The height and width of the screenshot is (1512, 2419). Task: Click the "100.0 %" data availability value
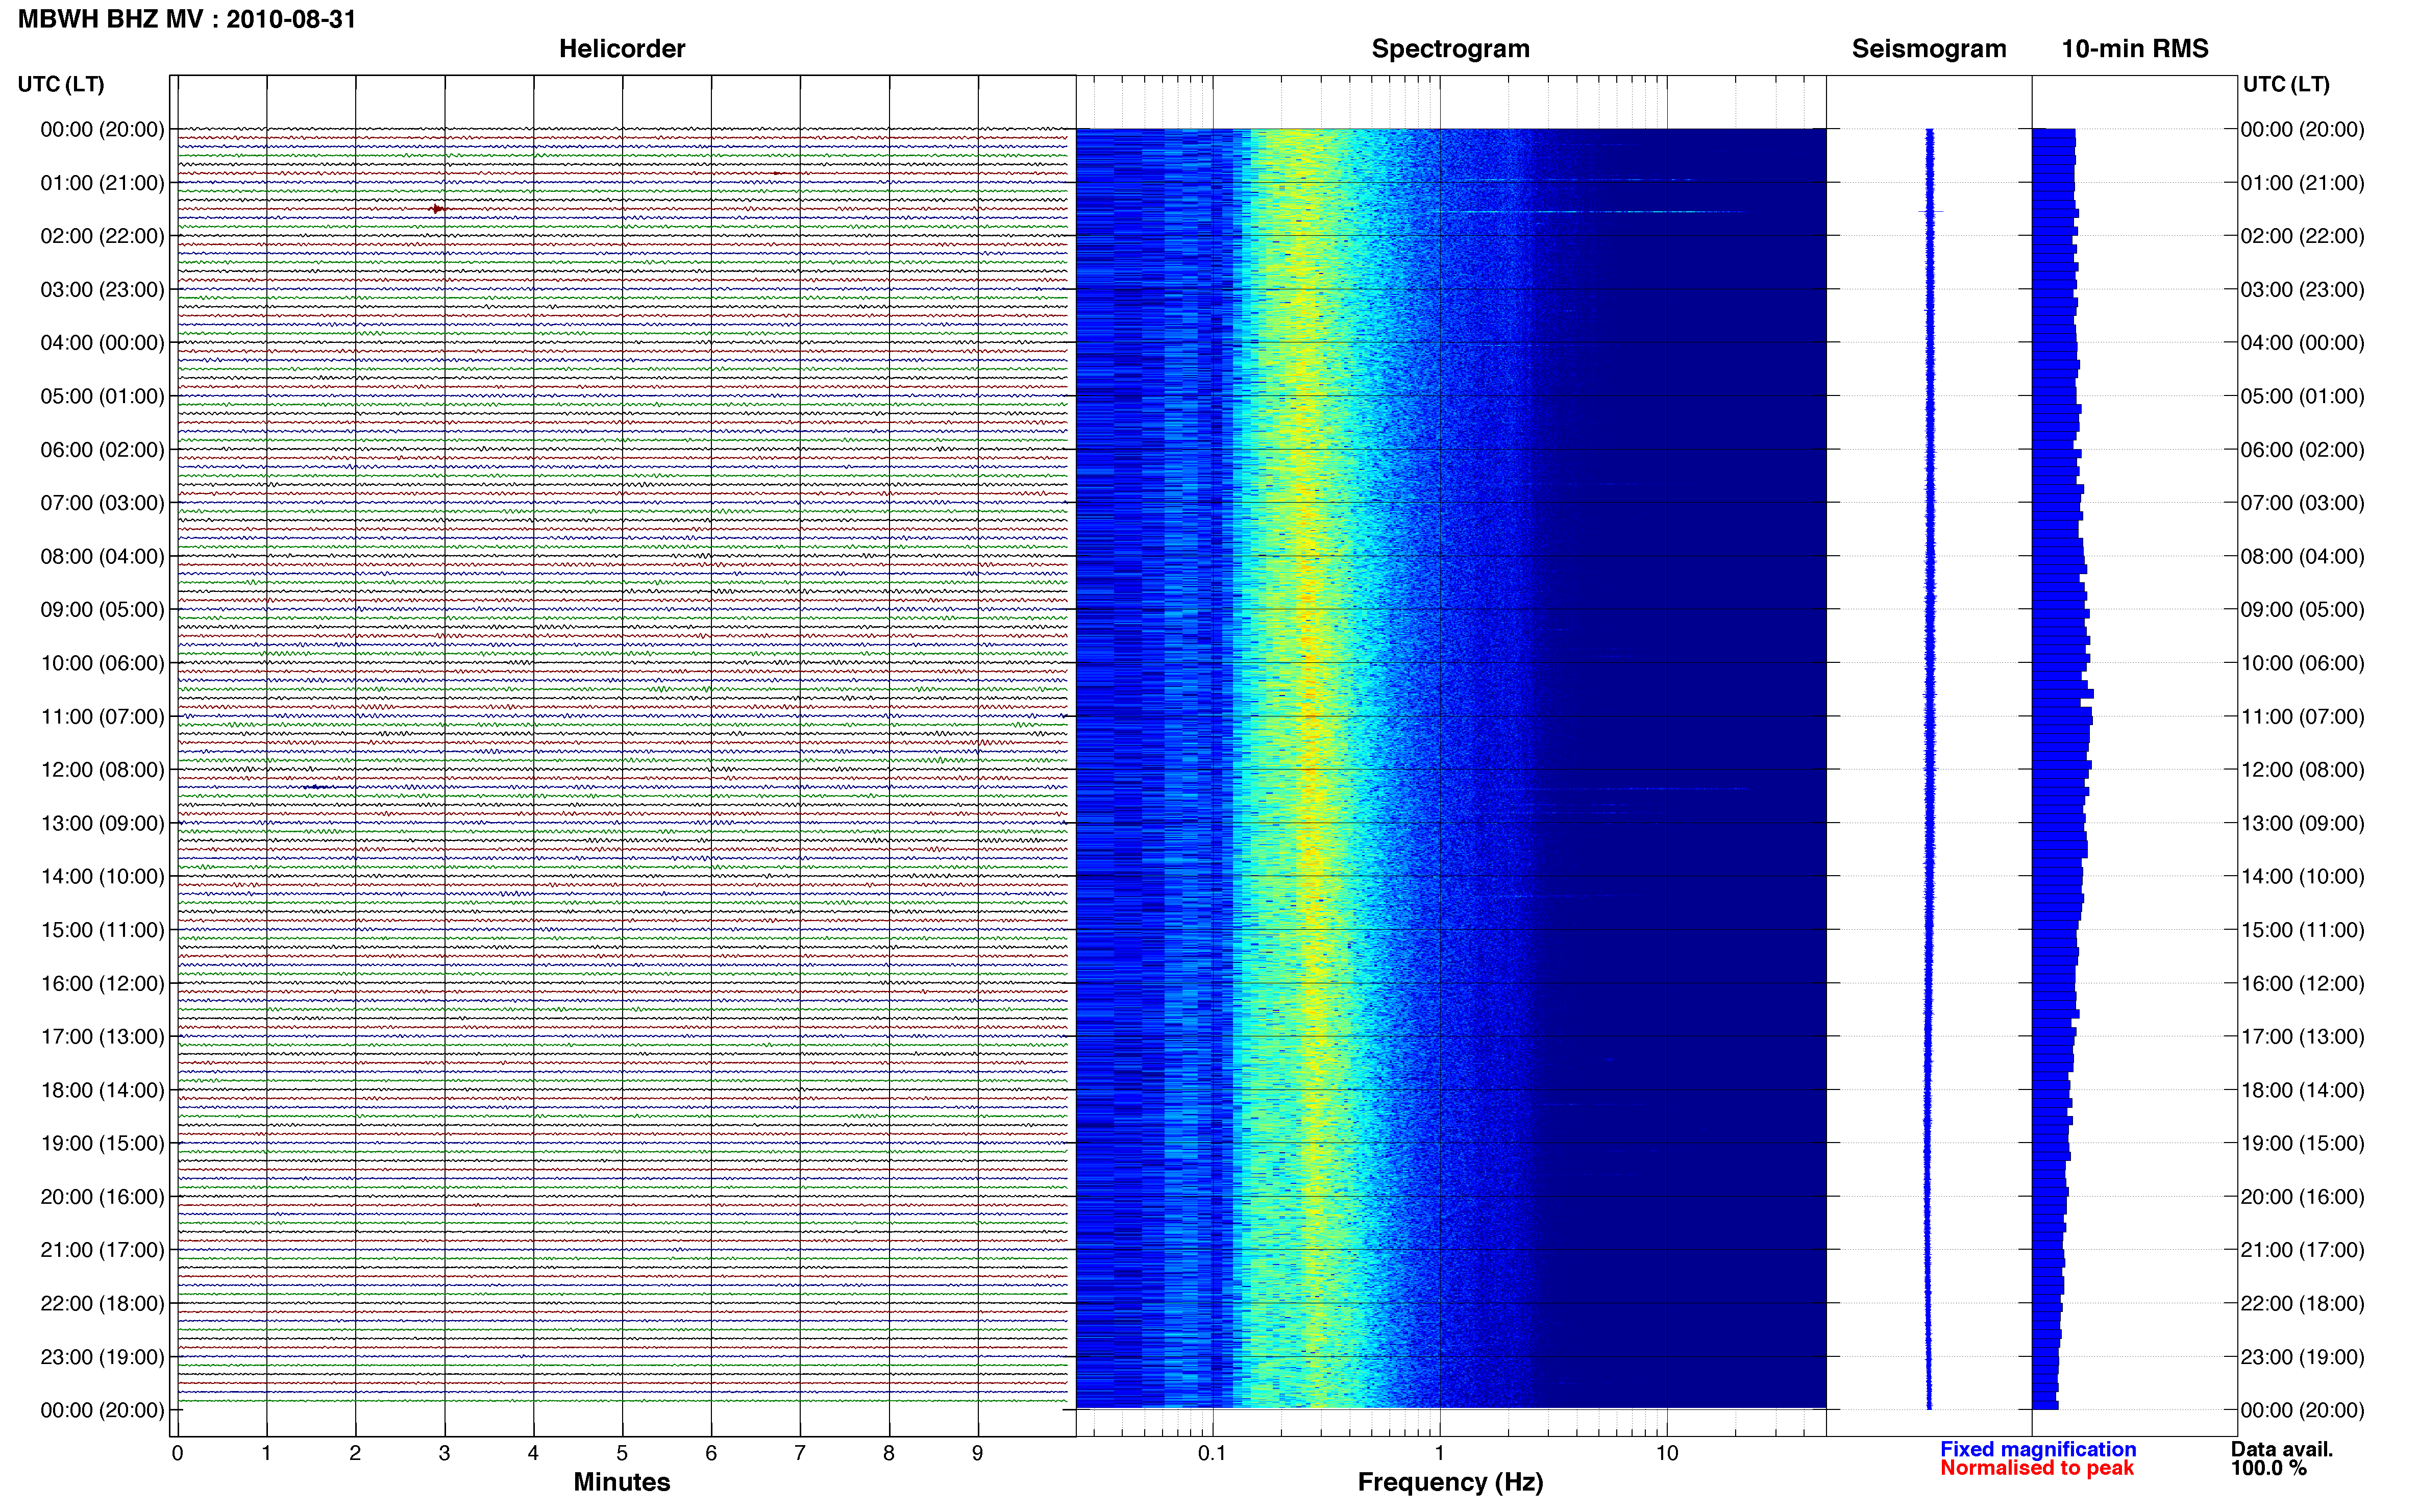2269,1468
